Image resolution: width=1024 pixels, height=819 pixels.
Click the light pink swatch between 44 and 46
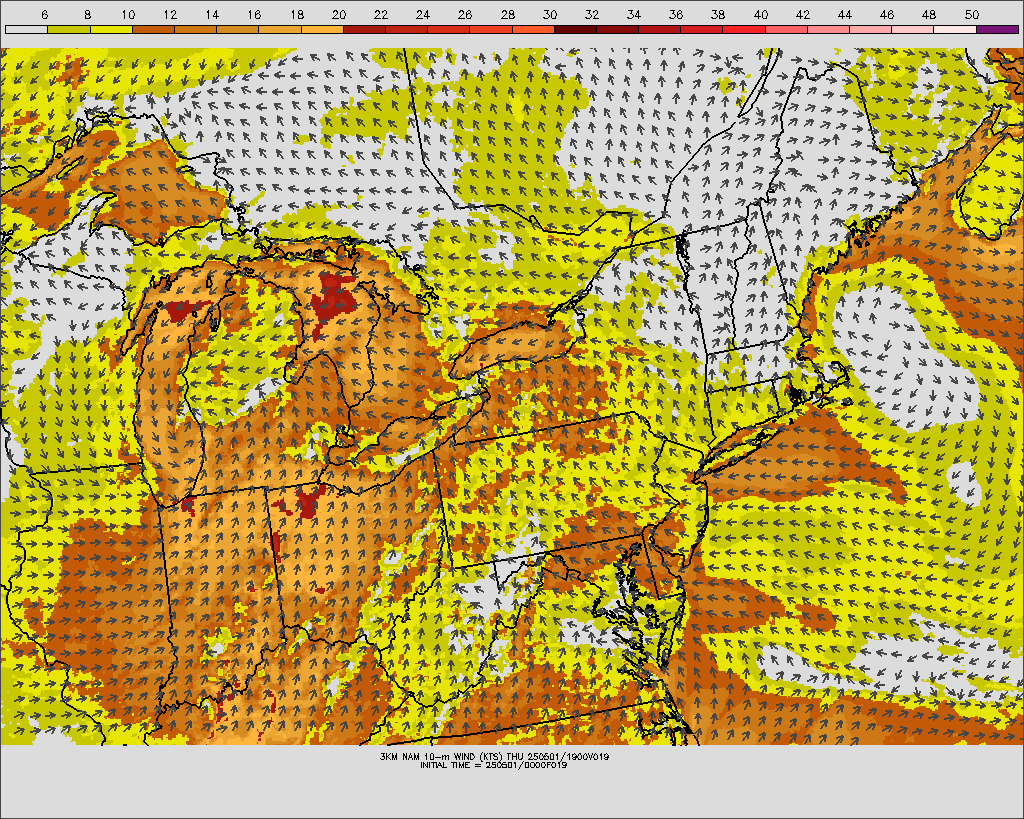tap(871, 29)
